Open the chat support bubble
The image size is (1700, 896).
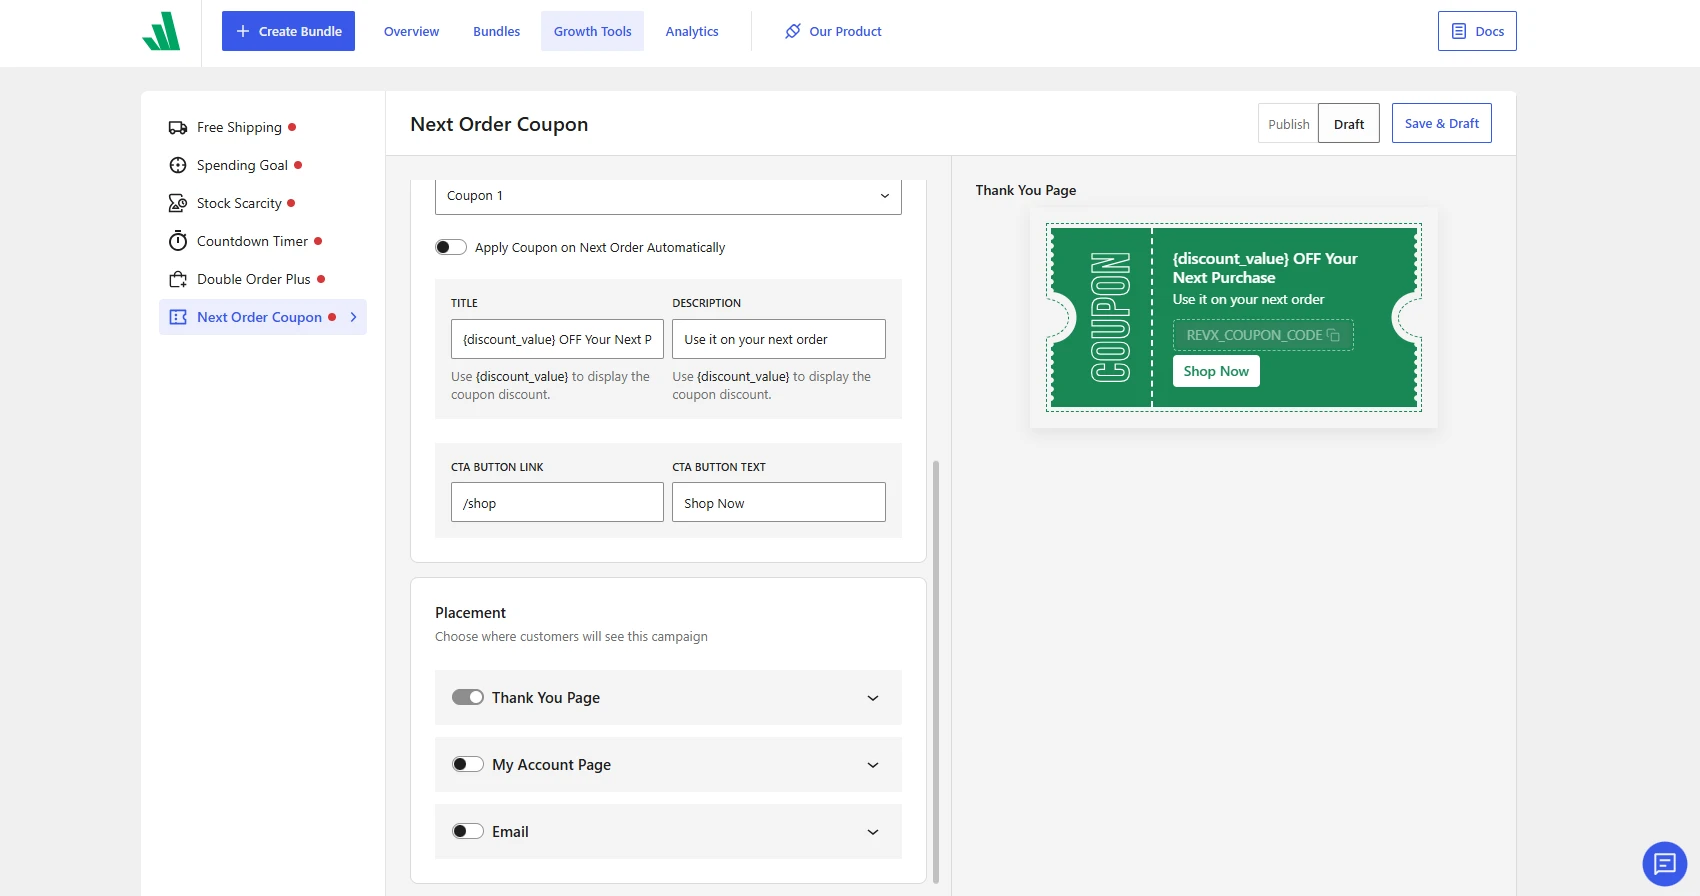pyautogui.click(x=1665, y=863)
